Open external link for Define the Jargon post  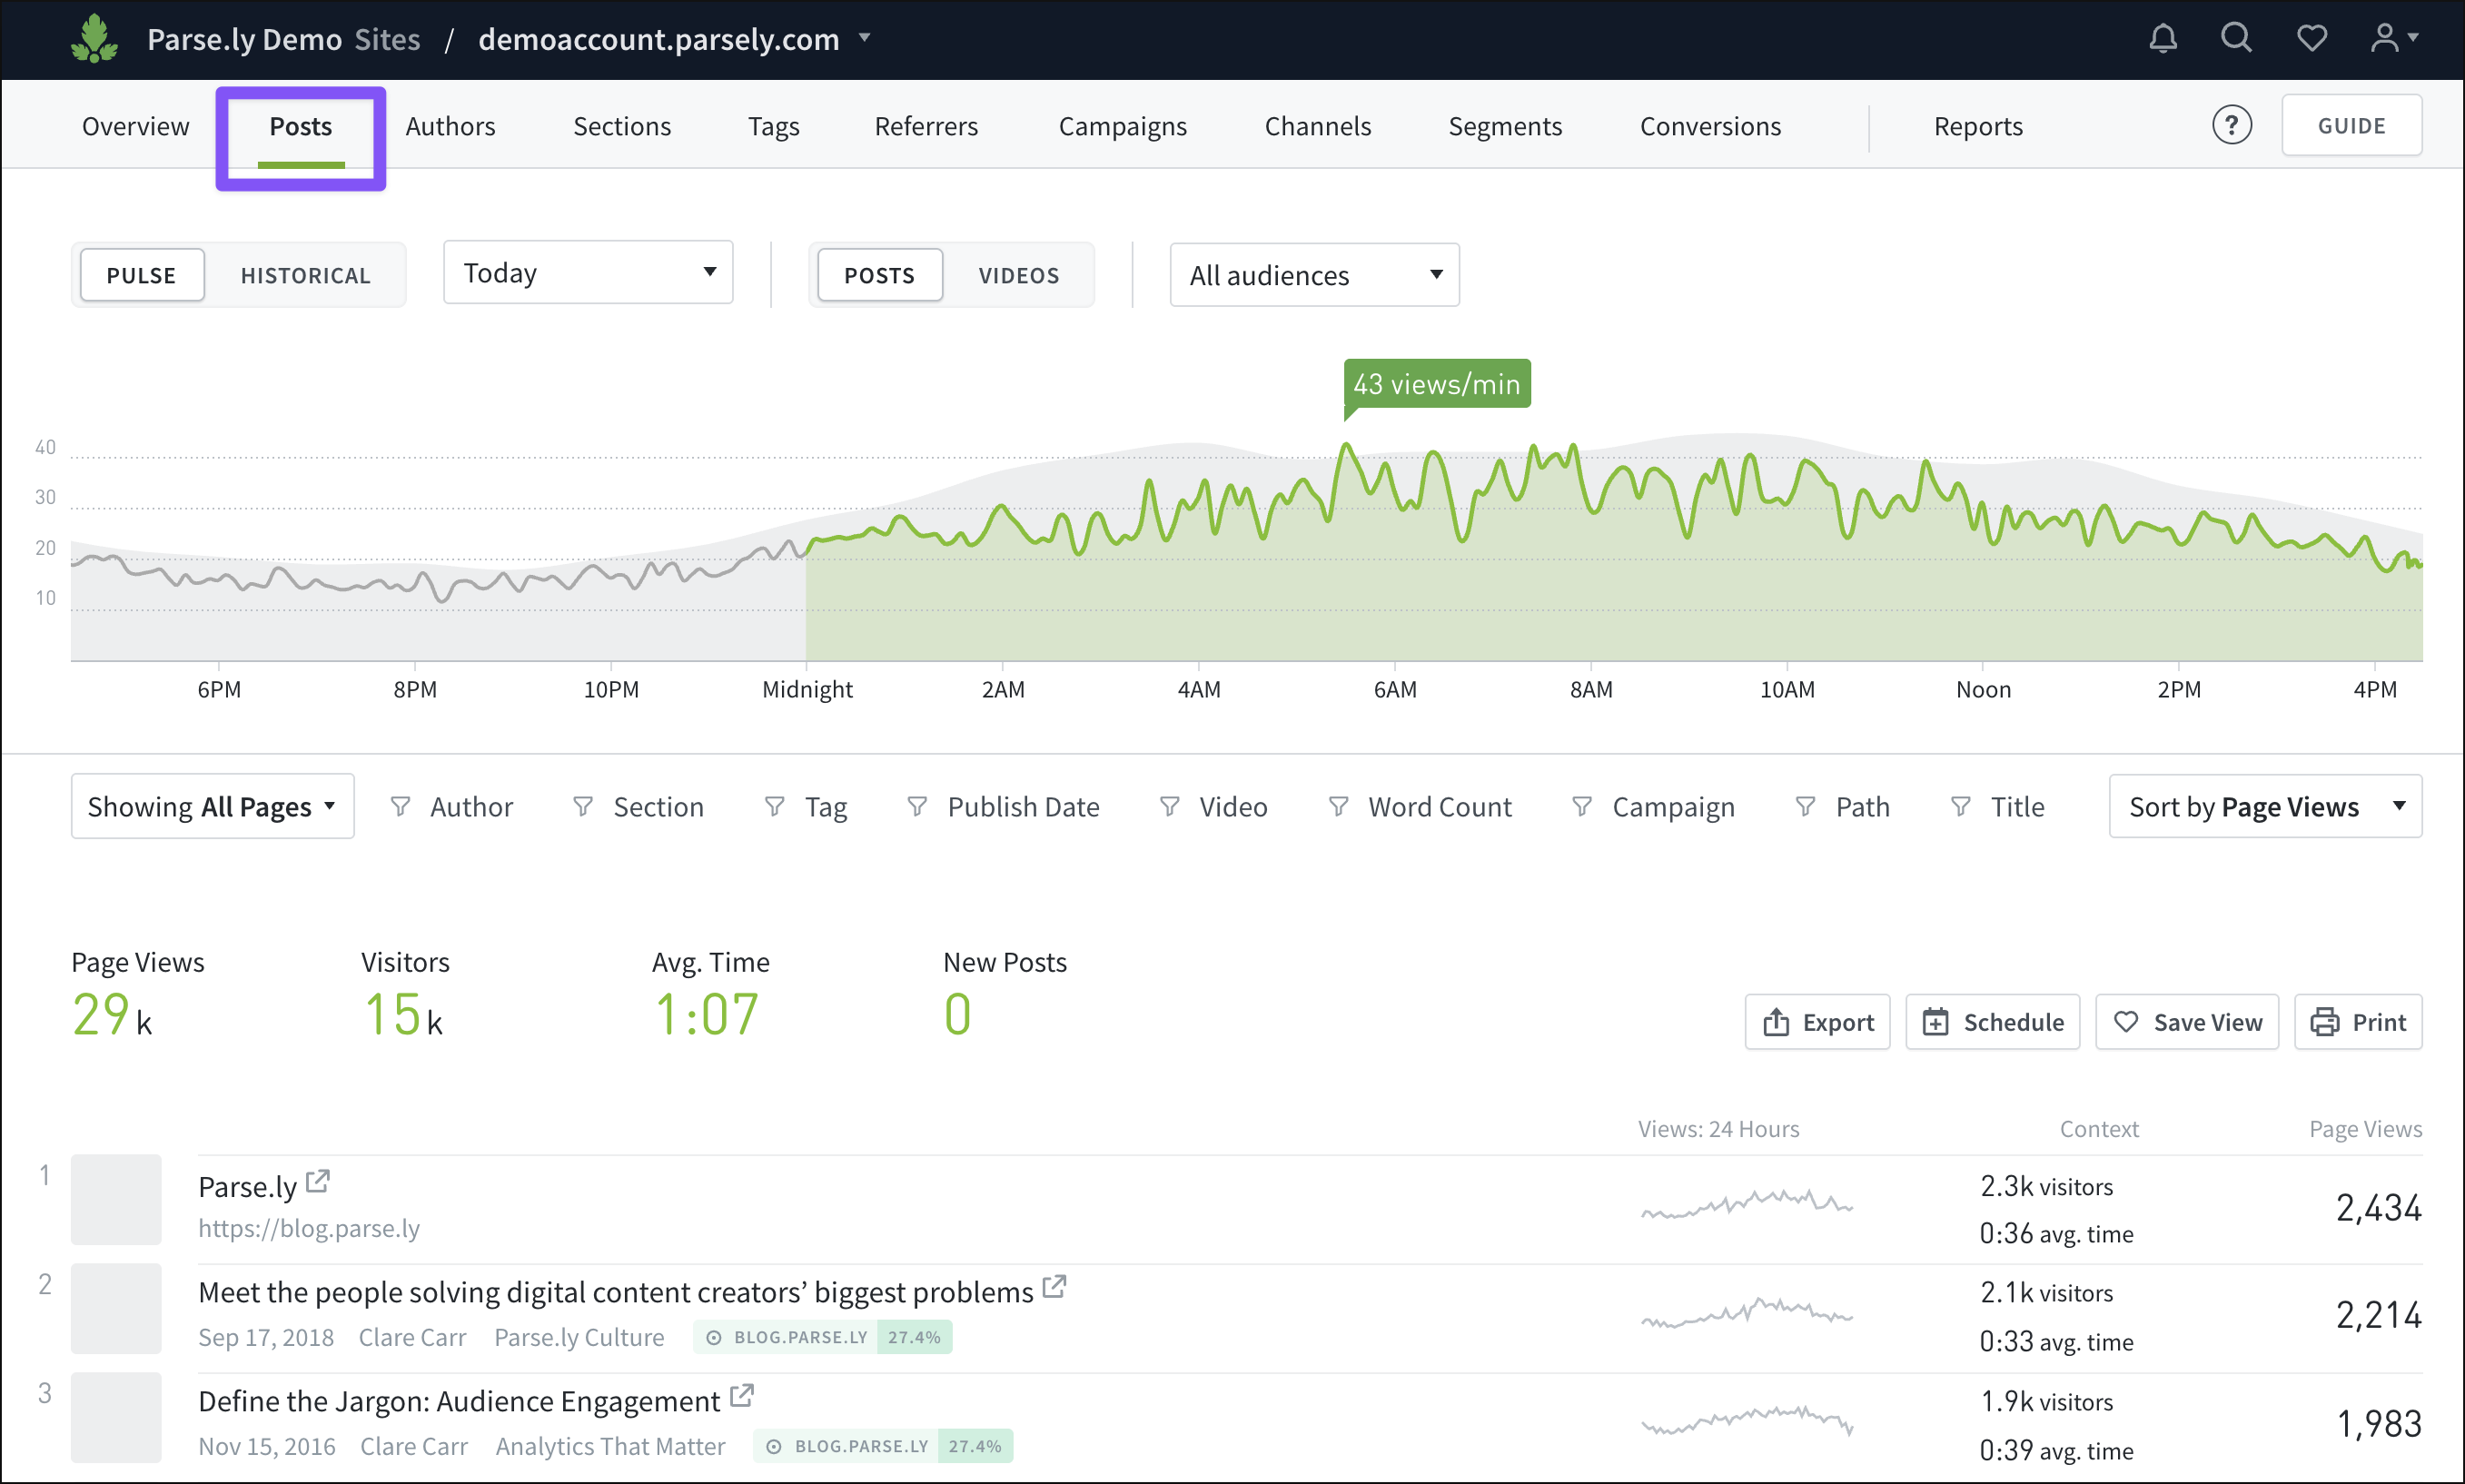(741, 1395)
